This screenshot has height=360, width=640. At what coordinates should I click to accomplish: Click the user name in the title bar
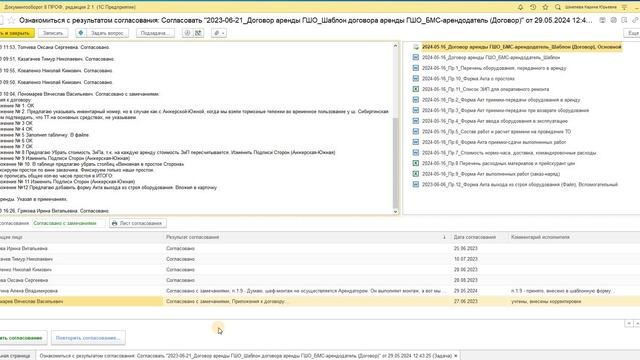click(x=591, y=7)
